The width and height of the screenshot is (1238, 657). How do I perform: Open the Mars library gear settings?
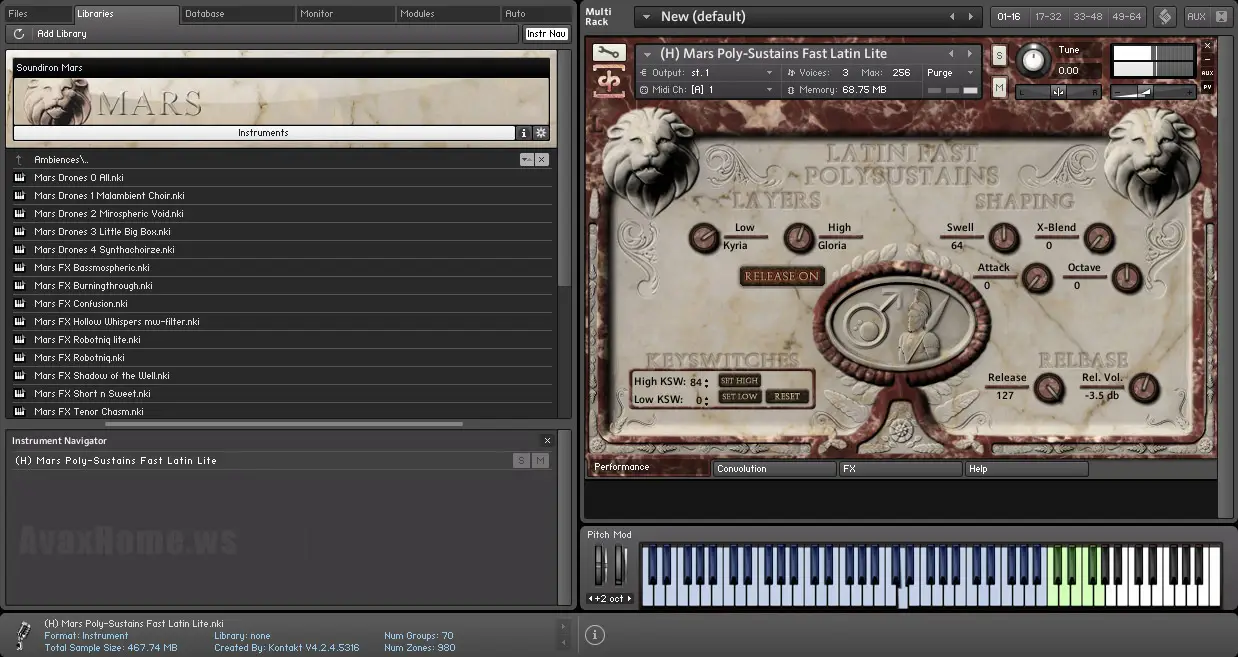pyautogui.click(x=541, y=133)
